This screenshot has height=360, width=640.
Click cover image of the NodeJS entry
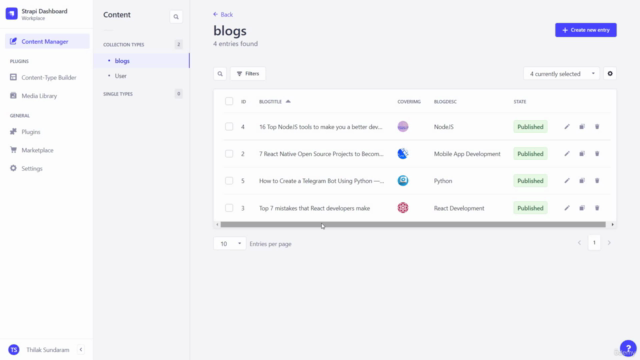(403, 127)
